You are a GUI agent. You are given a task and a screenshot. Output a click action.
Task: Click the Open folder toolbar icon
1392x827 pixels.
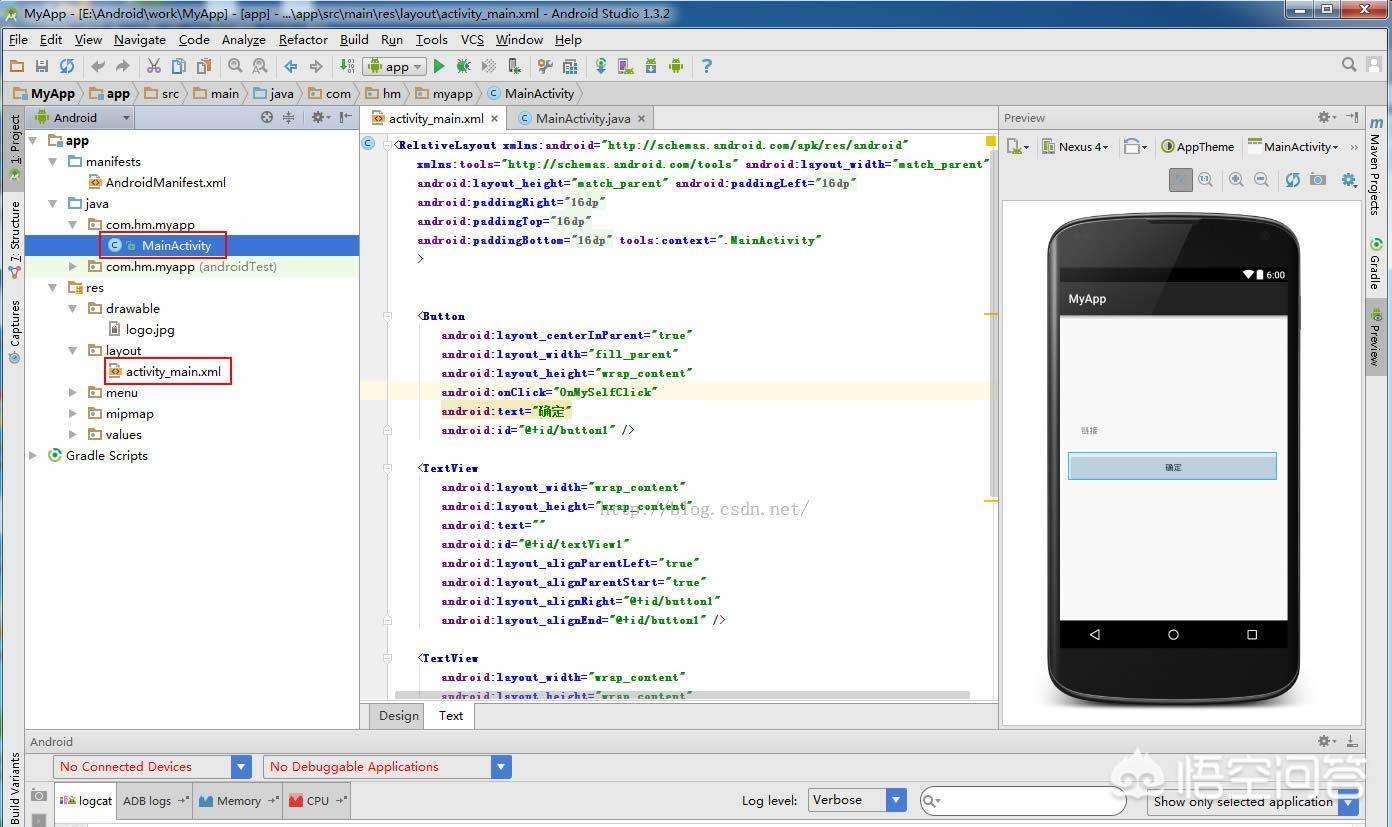(x=16, y=66)
